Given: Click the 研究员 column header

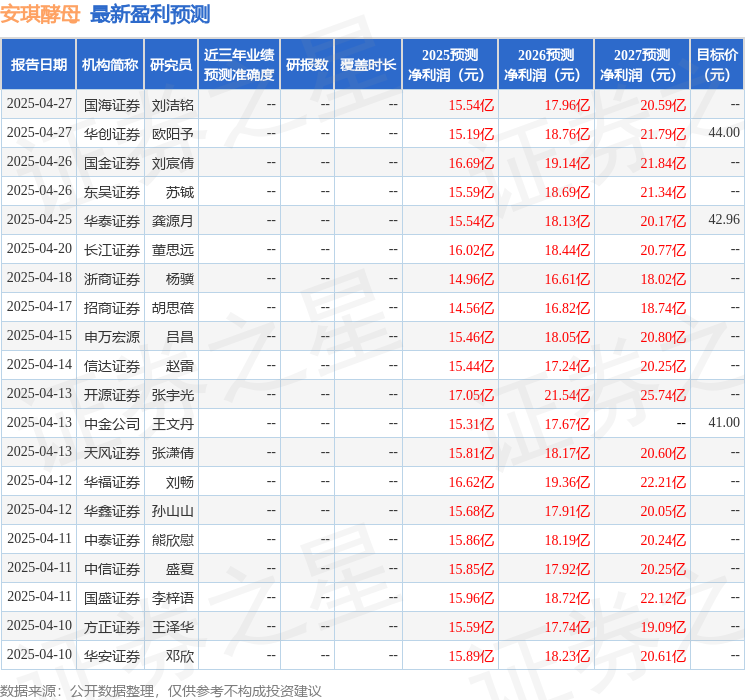Looking at the screenshot, I should coord(171,64).
